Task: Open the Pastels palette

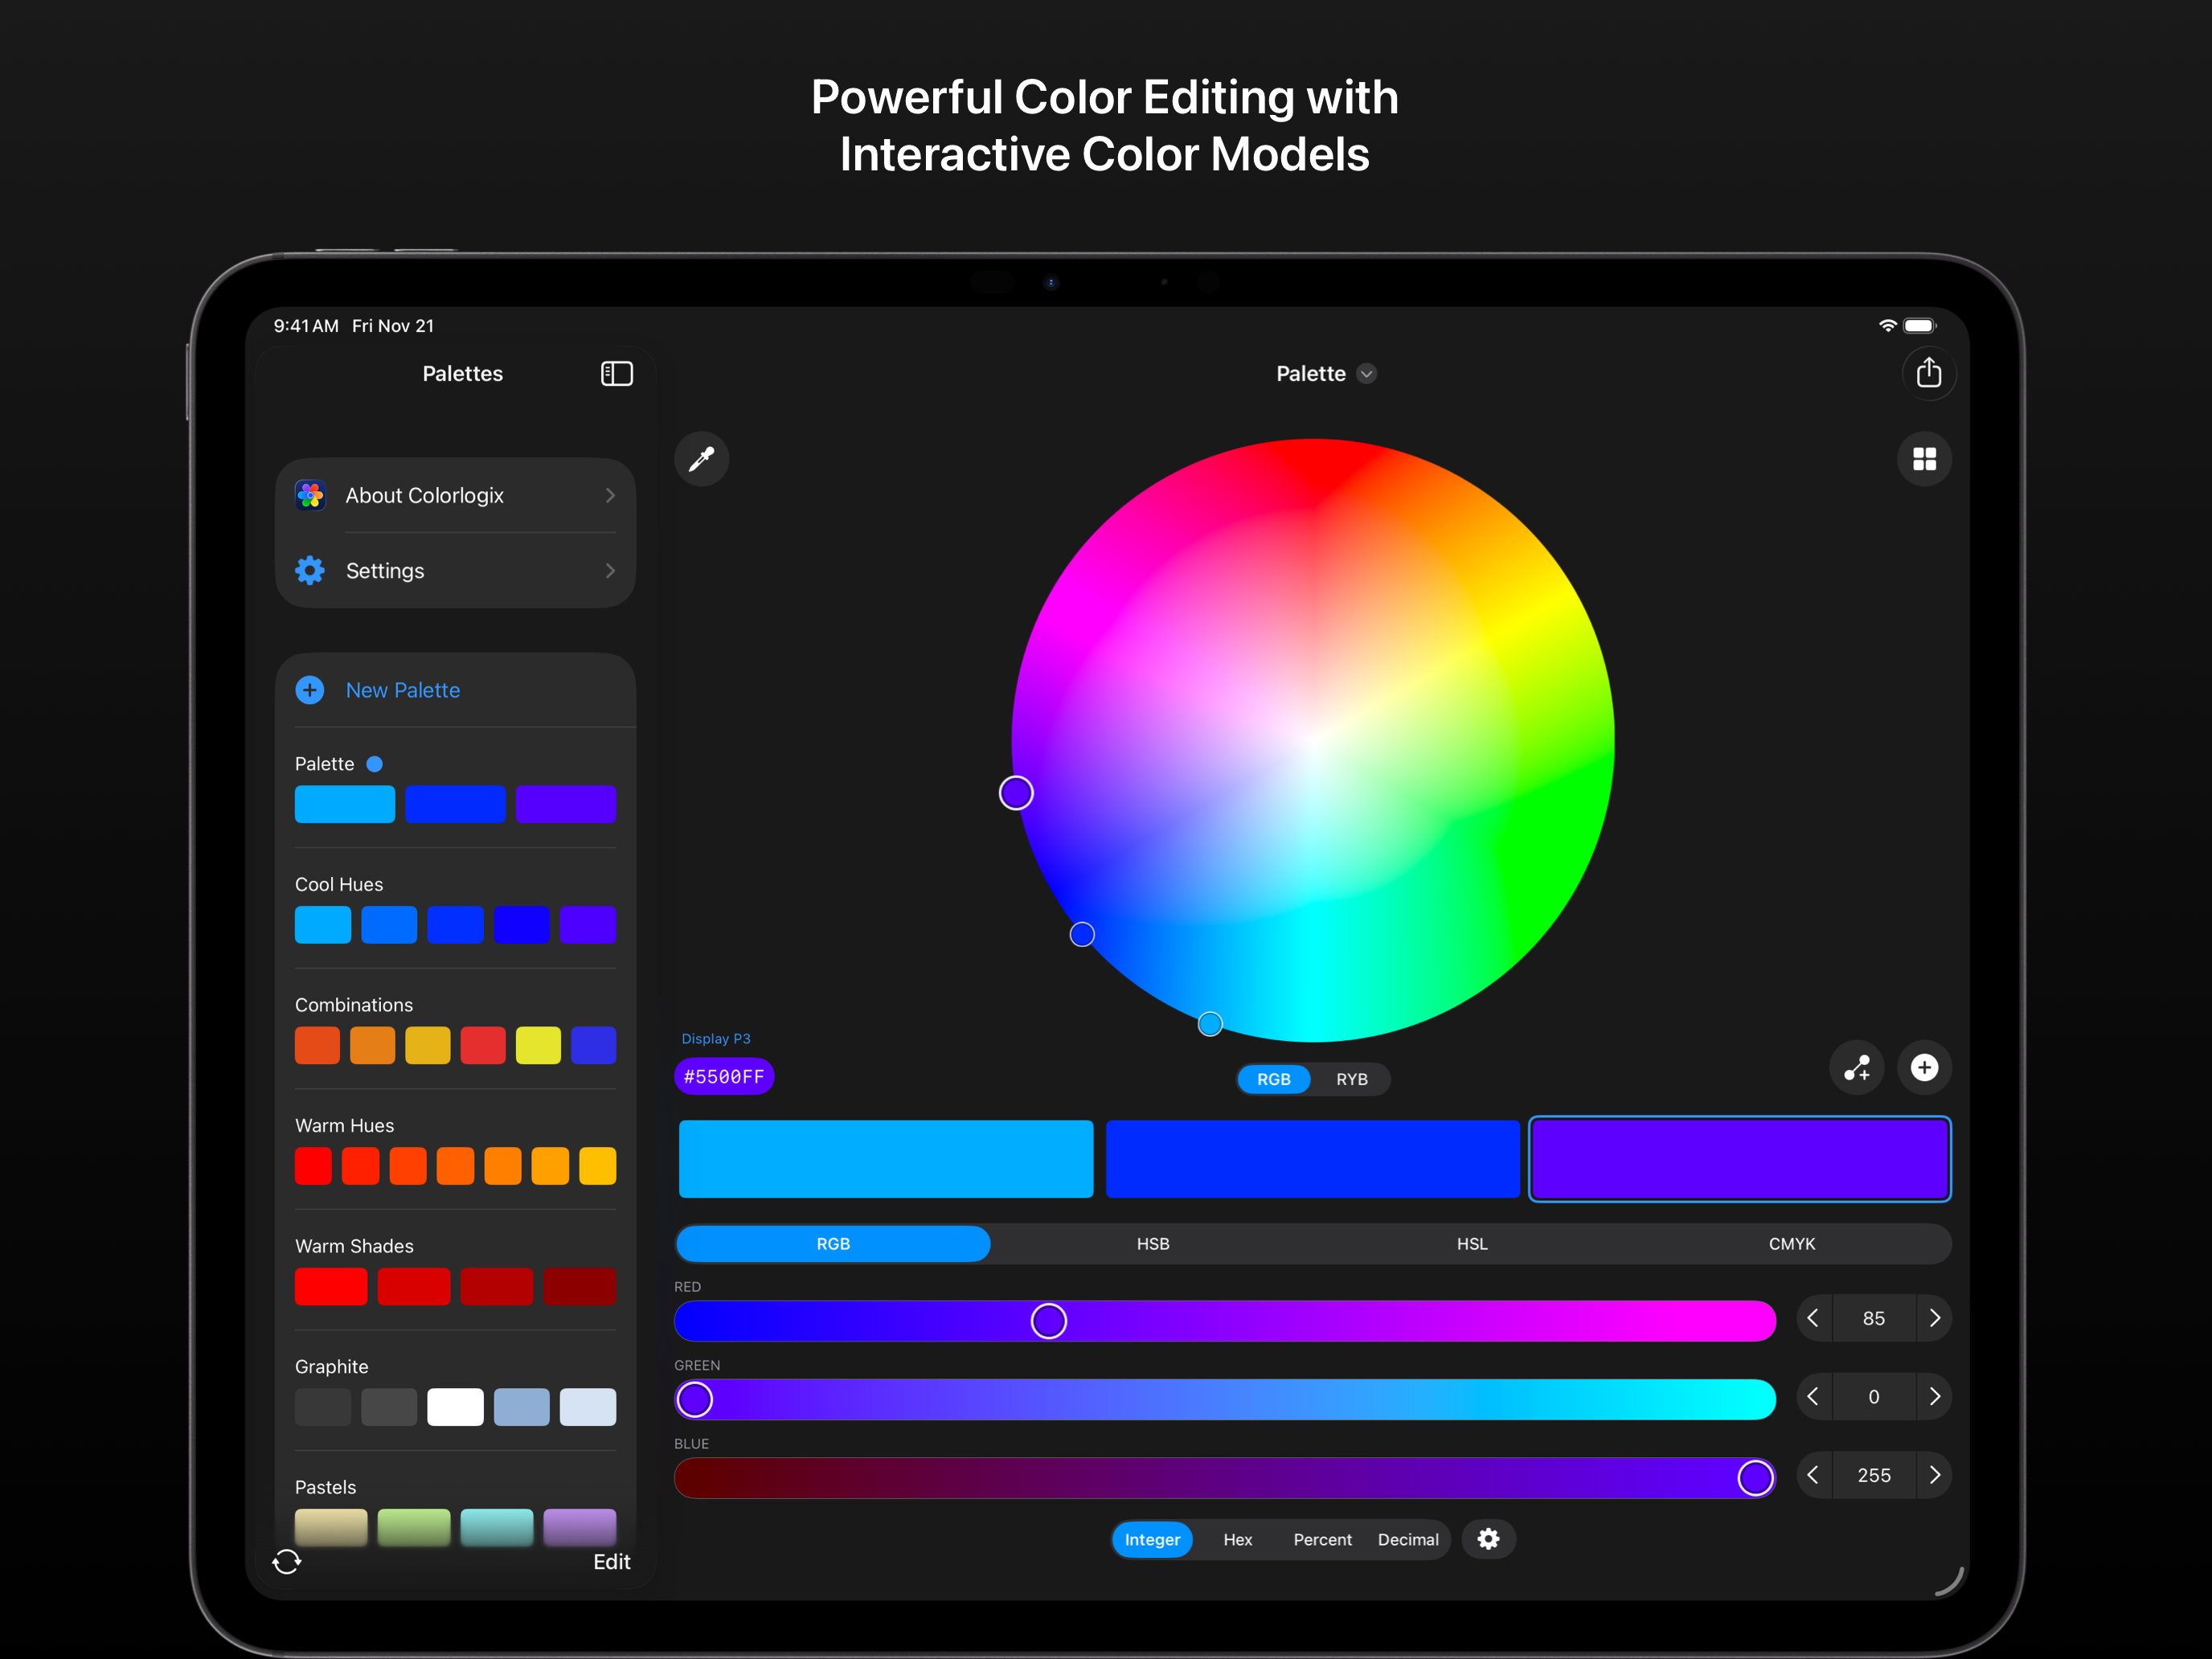Action: [x=455, y=1511]
